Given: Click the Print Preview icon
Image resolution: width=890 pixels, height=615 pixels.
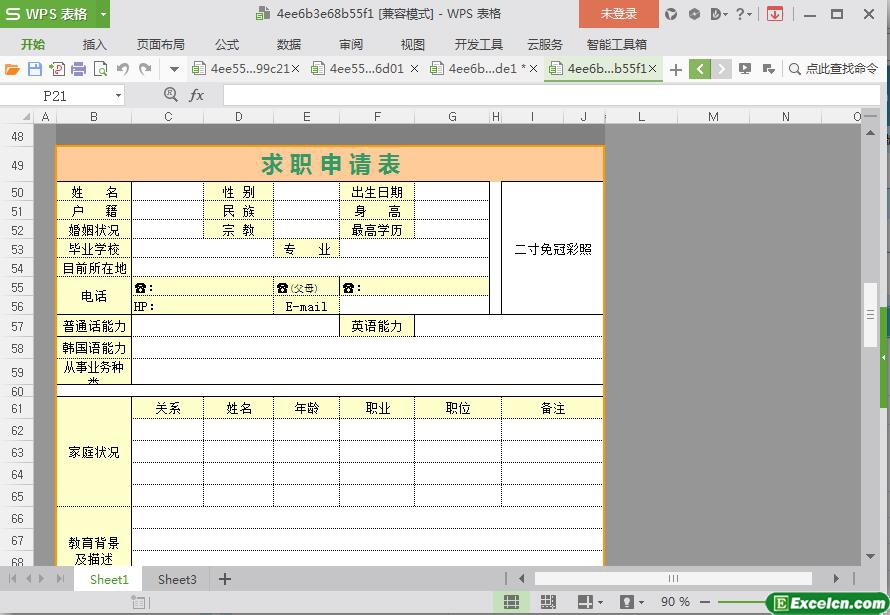Looking at the screenshot, I should [x=100, y=69].
